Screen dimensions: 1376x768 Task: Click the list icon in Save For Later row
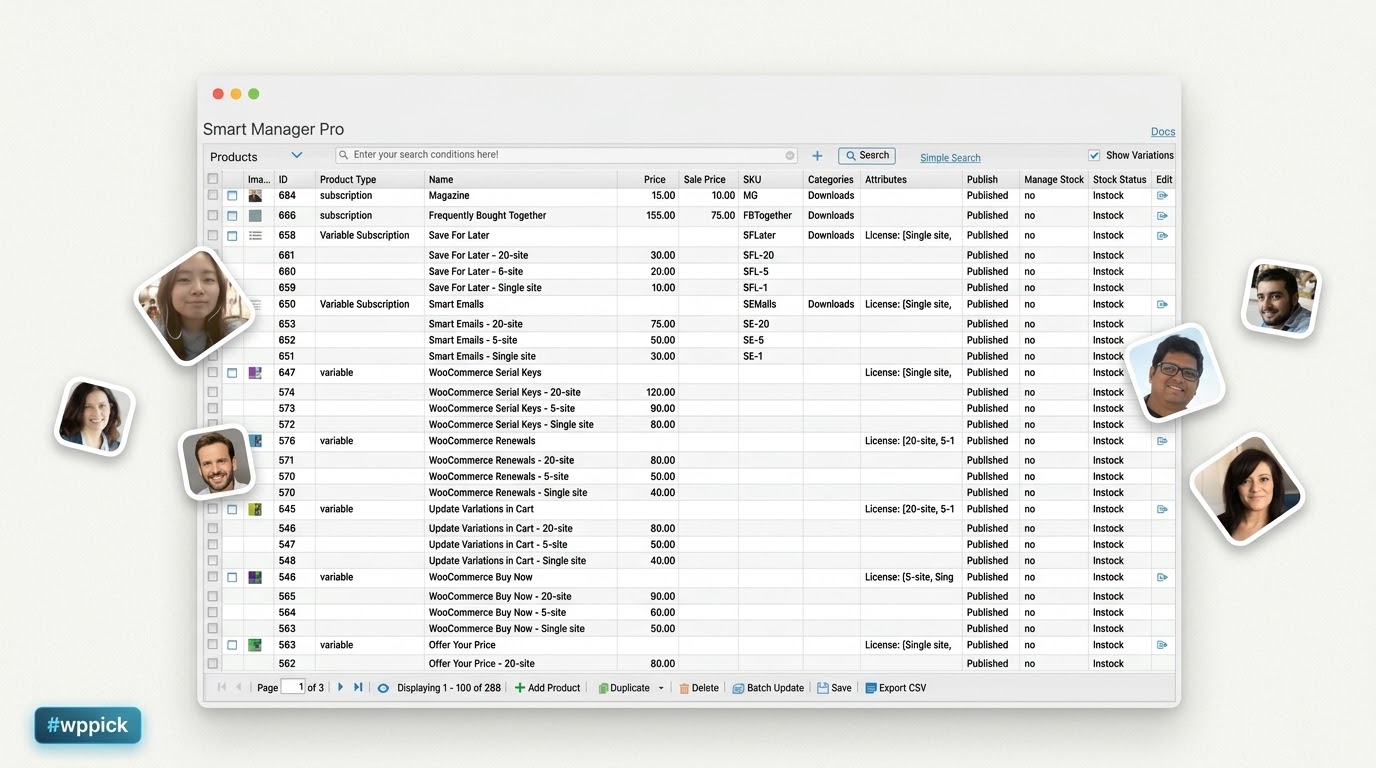pyautogui.click(x=255, y=236)
